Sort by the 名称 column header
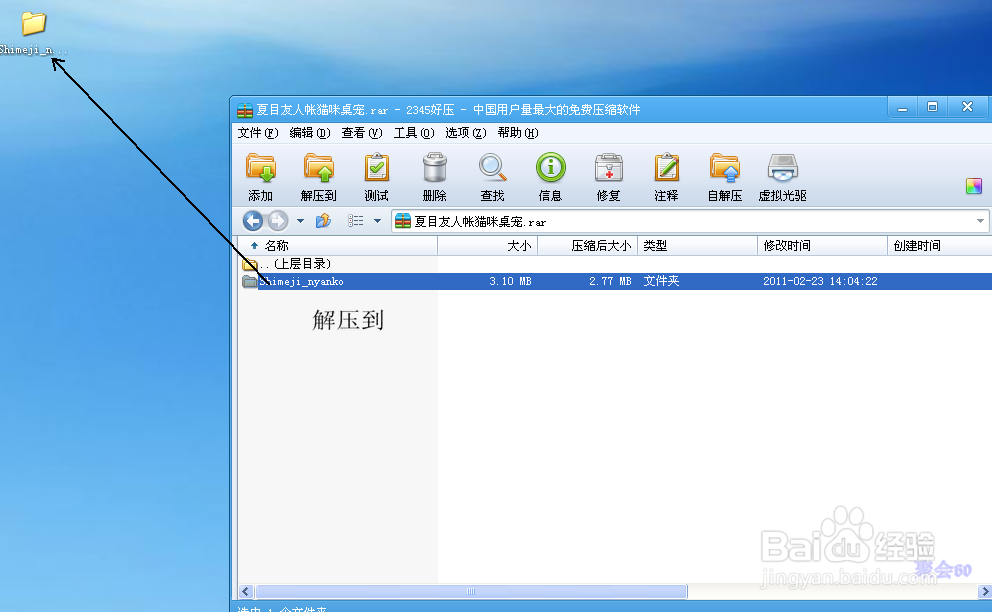Viewport: 992px width, 612px height. [338, 246]
